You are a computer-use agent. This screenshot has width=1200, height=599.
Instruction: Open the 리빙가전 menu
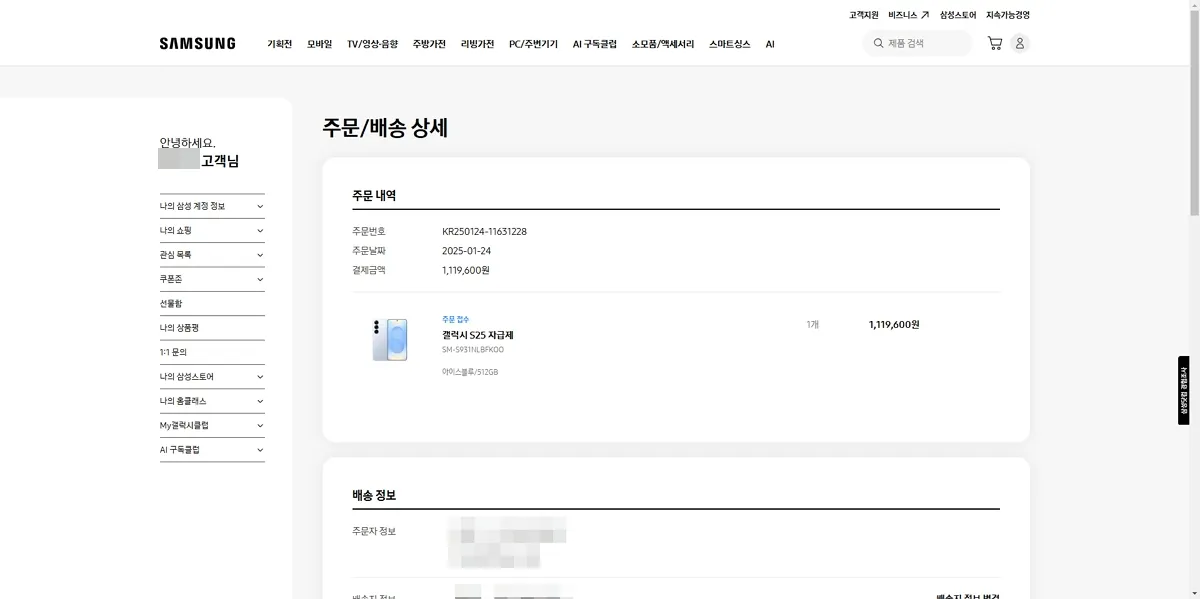[477, 44]
